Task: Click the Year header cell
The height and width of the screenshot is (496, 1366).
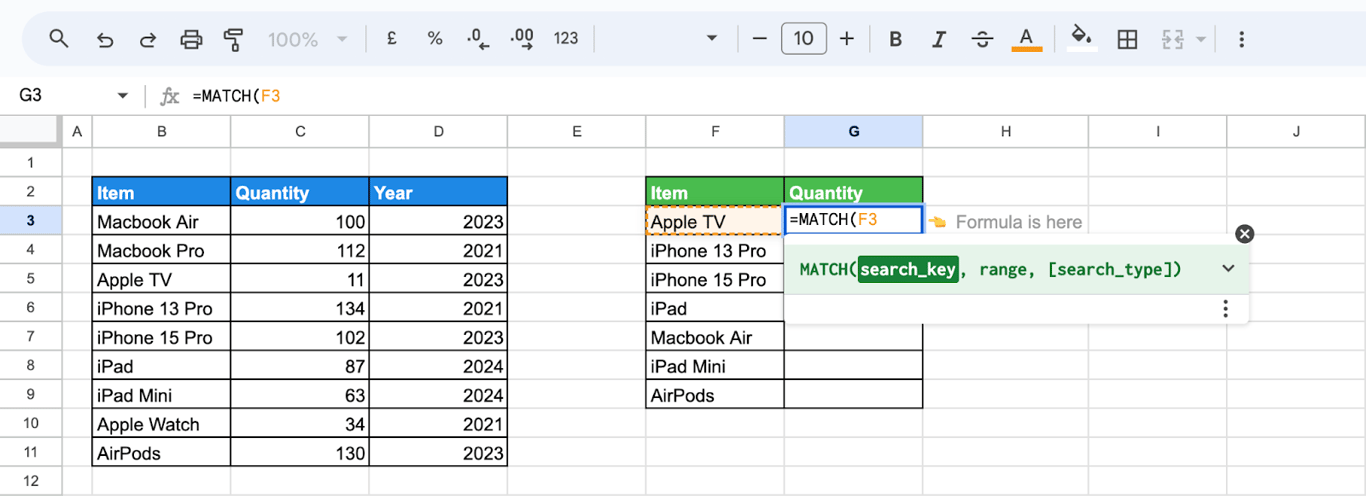Action: (438, 192)
